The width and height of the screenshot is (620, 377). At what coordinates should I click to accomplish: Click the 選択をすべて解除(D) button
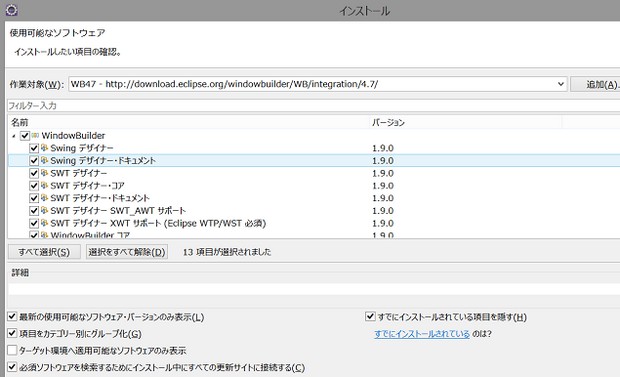click(127, 252)
